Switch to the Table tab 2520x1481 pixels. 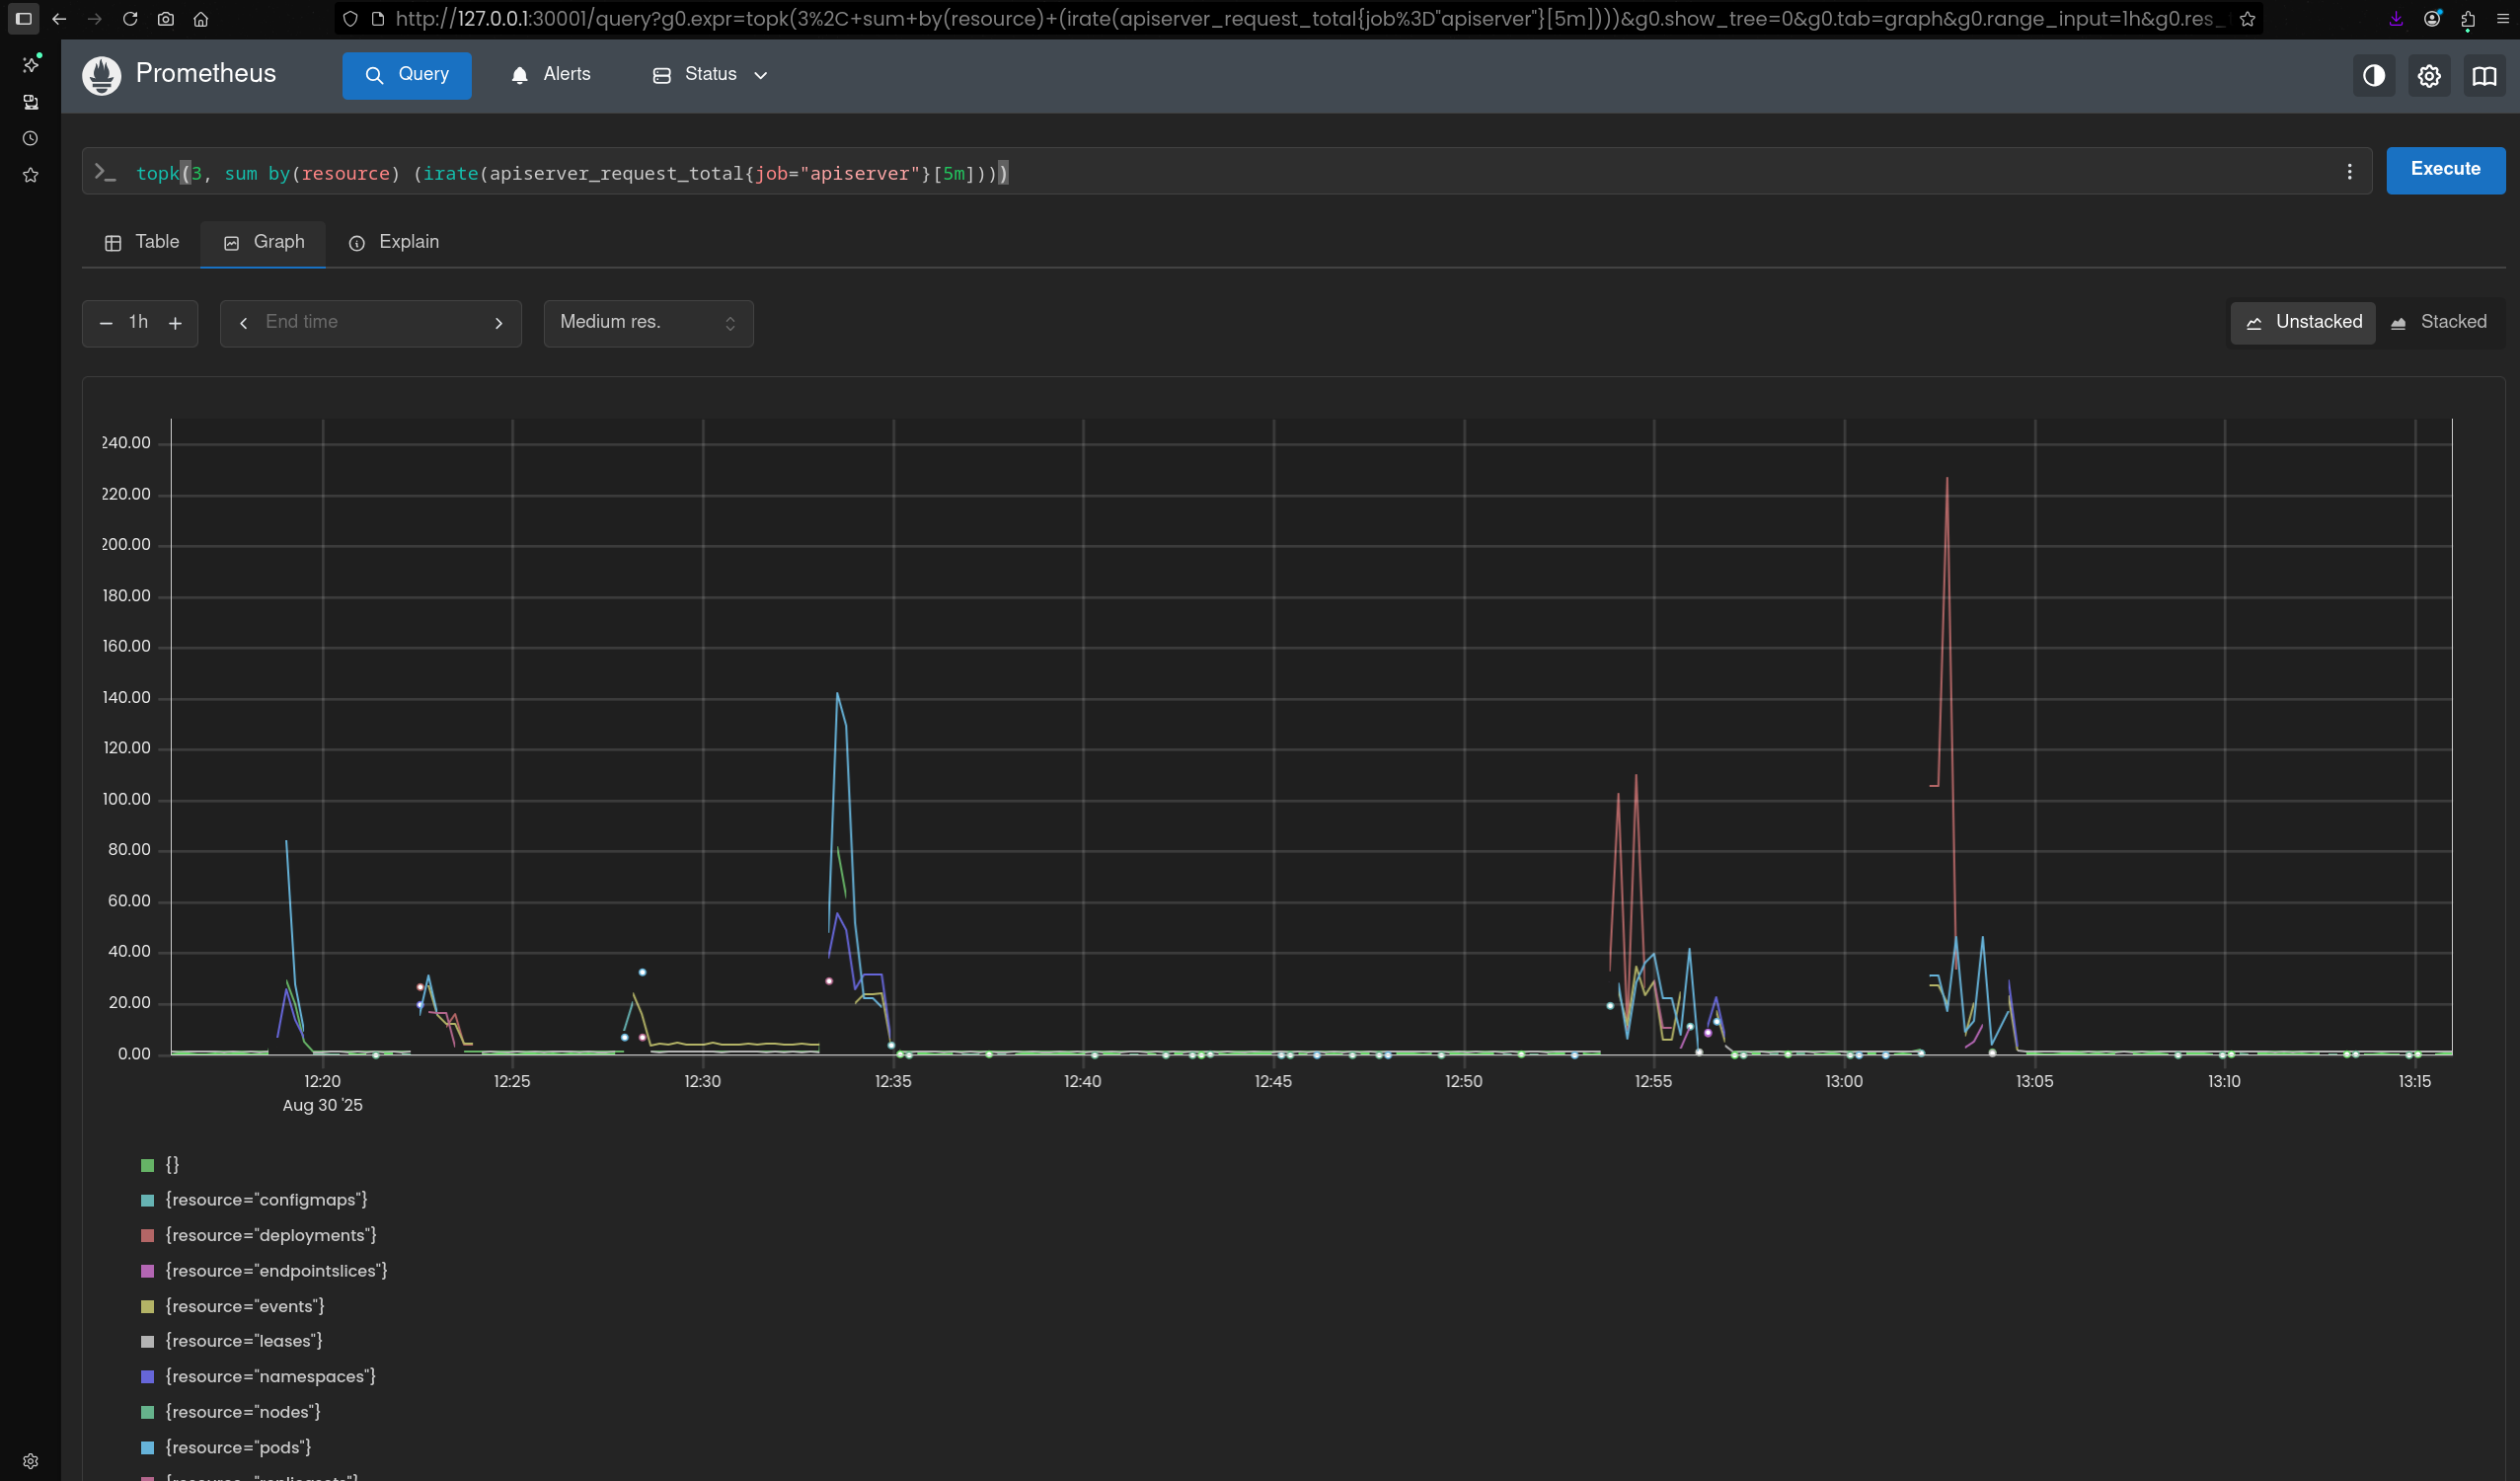click(142, 243)
